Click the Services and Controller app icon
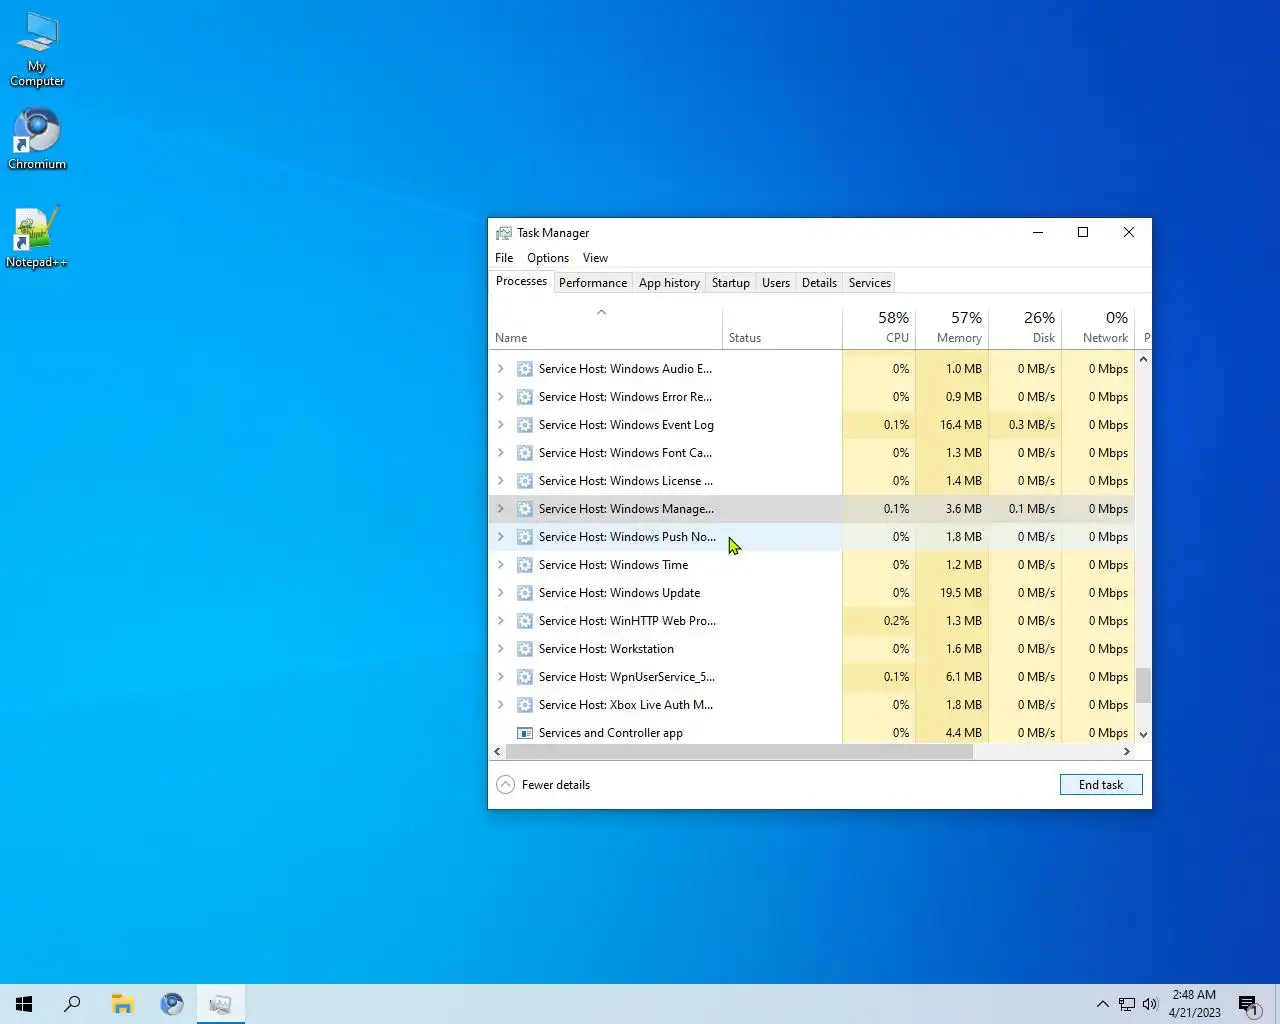1280x1024 pixels. tap(524, 733)
